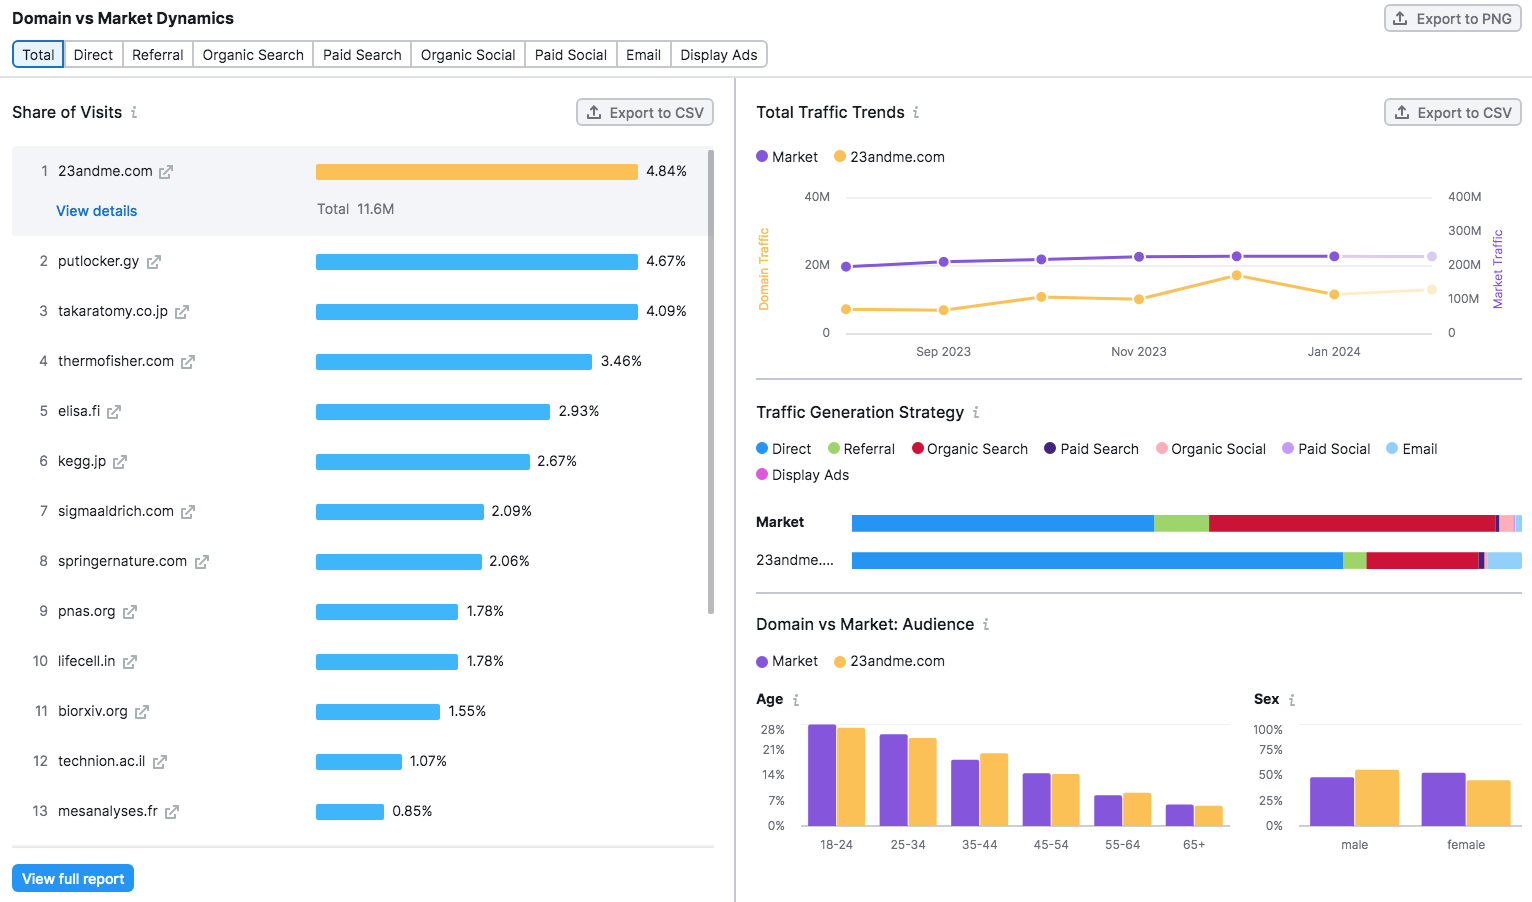Click orange 23andme bar for female
This screenshot has width=1532, height=902.
point(1488,803)
